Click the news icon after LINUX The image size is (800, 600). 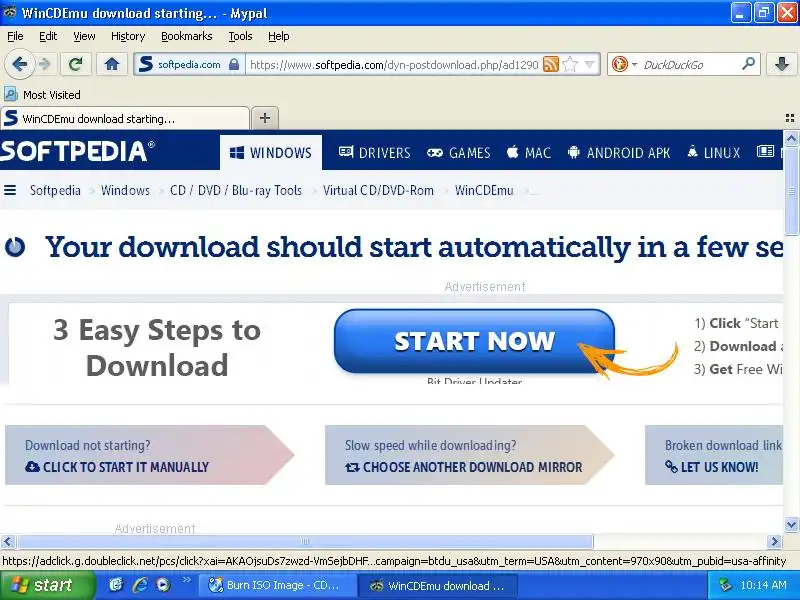pyautogui.click(x=765, y=152)
